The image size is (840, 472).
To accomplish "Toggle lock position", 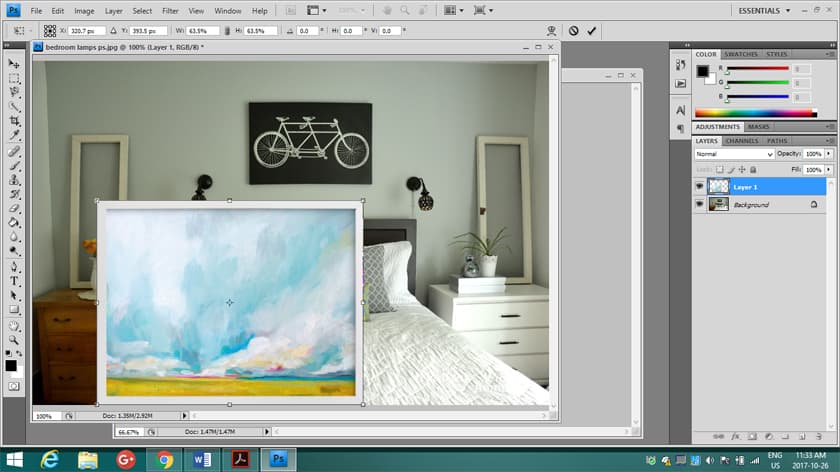I will point(742,169).
